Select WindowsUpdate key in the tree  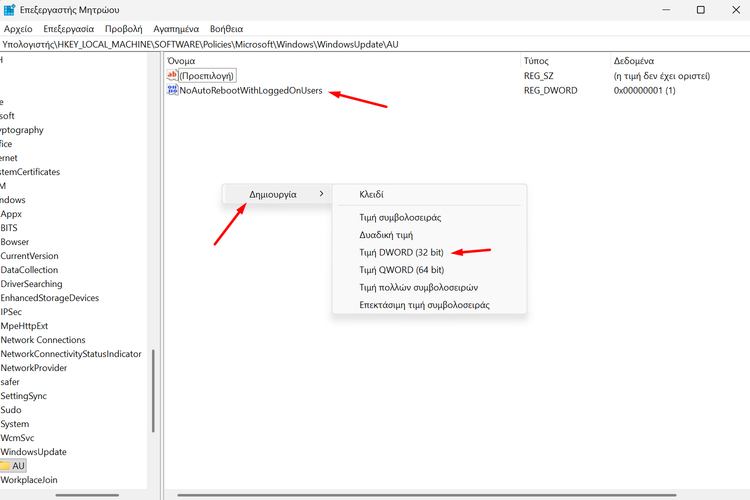[x=33, y=452]
